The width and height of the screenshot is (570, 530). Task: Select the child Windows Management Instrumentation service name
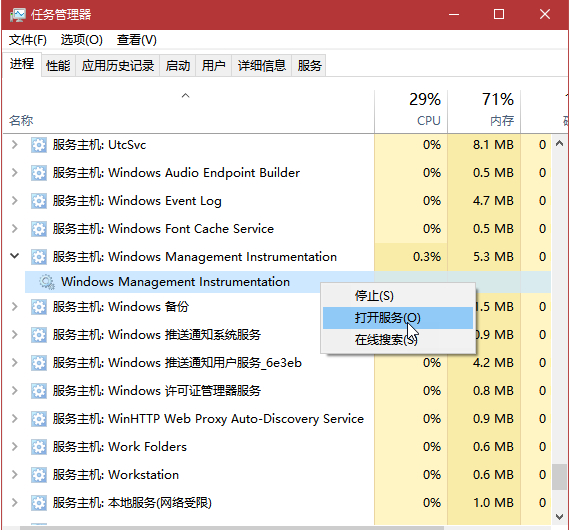point(175,282)
